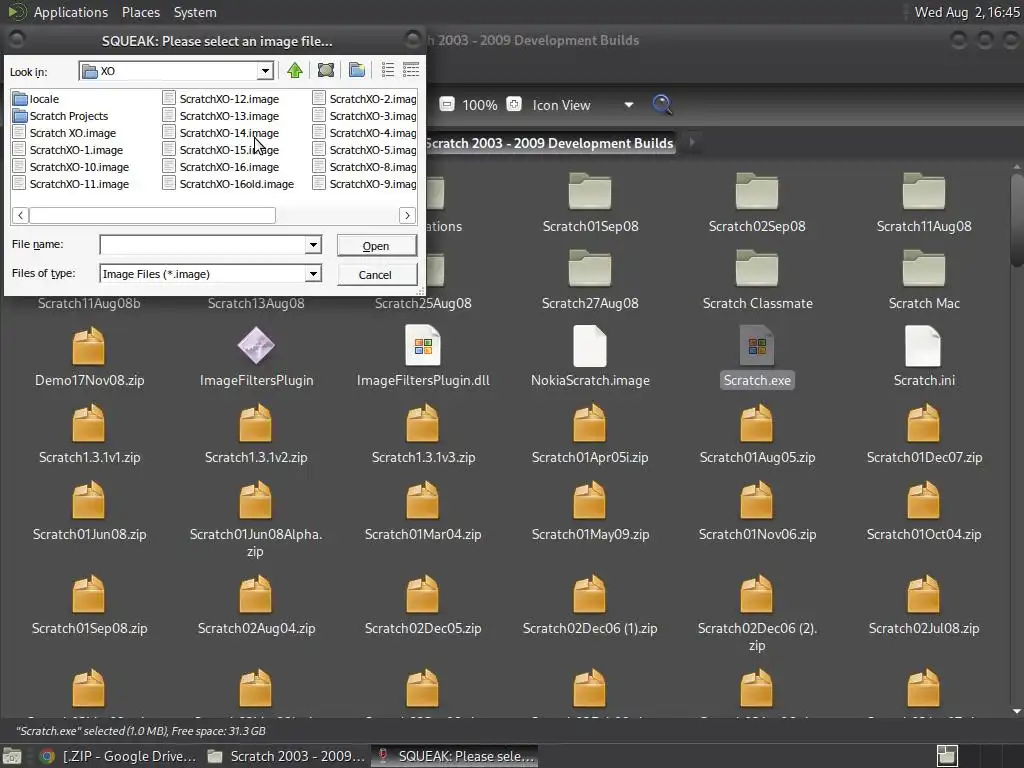The height and width of the screenshot is (768, 1024).
Task: Go up one folder level in dialog
Action: click(x=295, y=70)
